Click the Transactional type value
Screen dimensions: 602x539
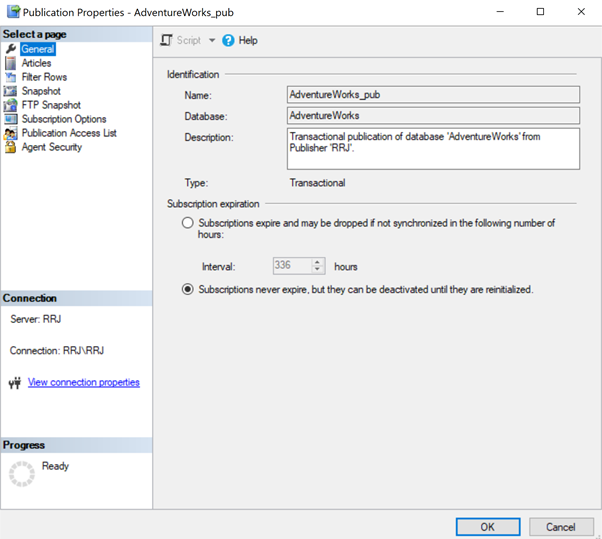tap(317, 183)
